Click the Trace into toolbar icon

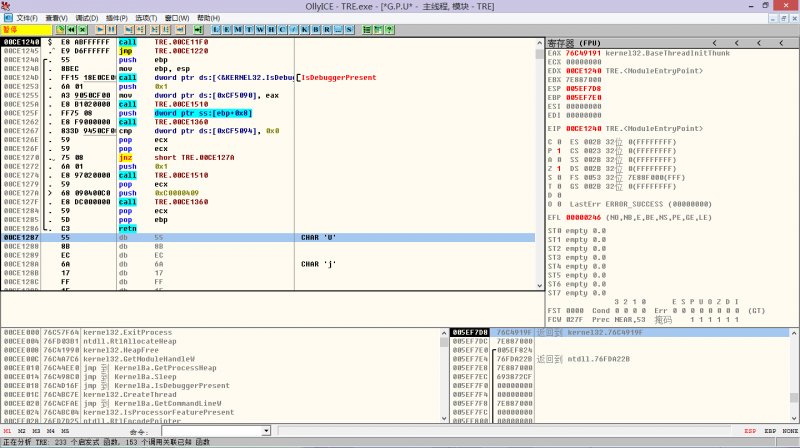154,30
